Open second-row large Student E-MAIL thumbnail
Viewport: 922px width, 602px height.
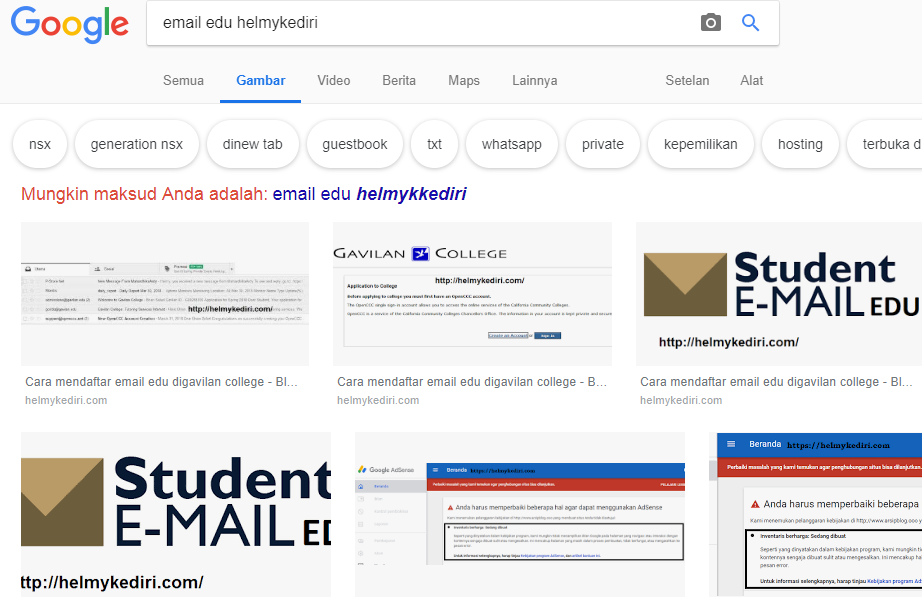pyautogui.click(x=176, y=514)
